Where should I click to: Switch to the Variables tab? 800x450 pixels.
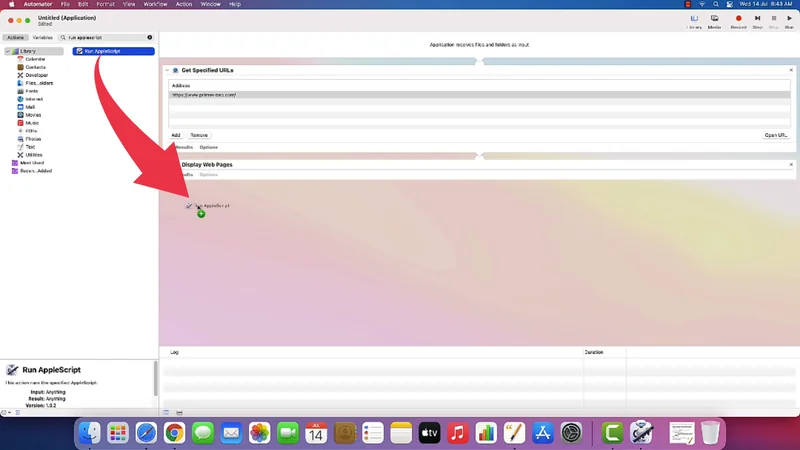click(x=43, y=37)
